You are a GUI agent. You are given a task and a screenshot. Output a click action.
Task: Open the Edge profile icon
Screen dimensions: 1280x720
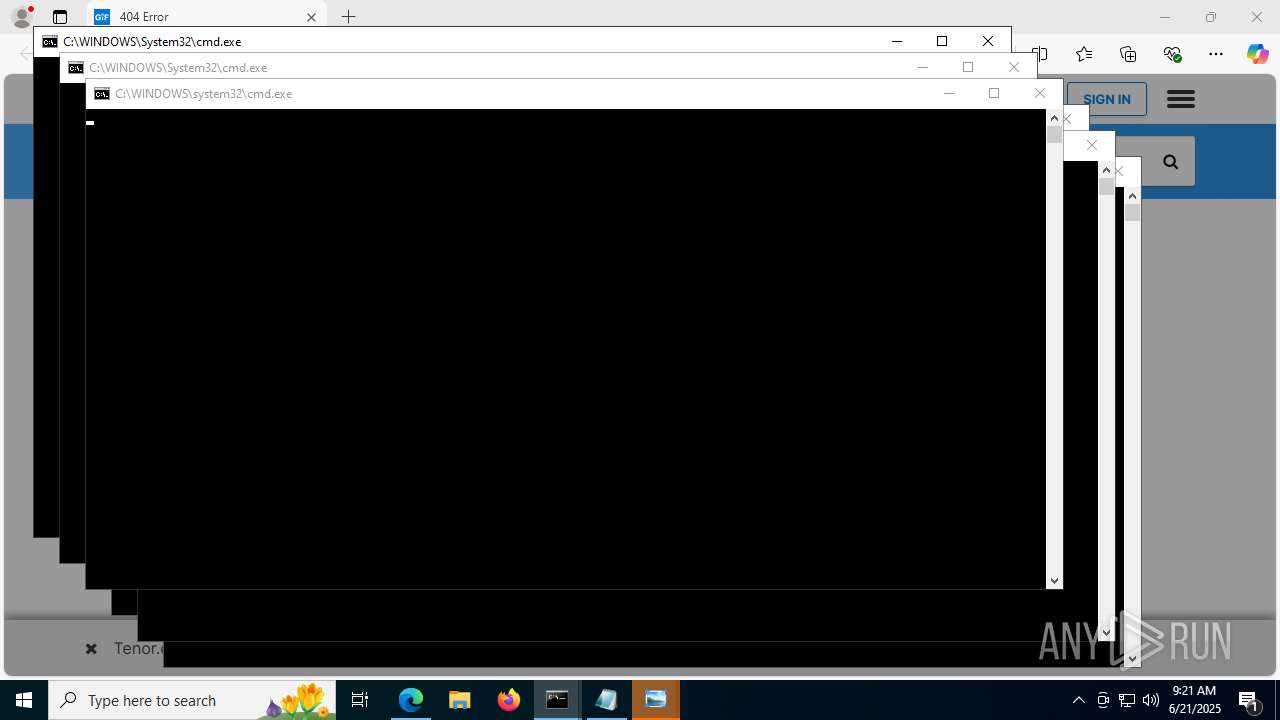click(x=21, y=17)
